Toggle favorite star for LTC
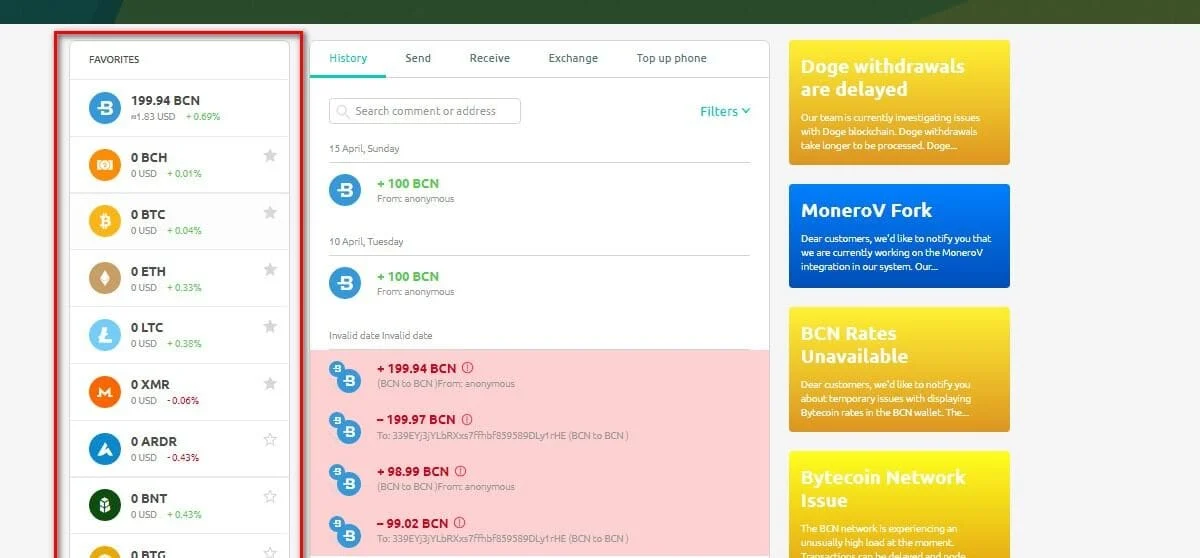The height and width of the screenshot is (558, 1200). pyautogui.click(x=269, y=326)
